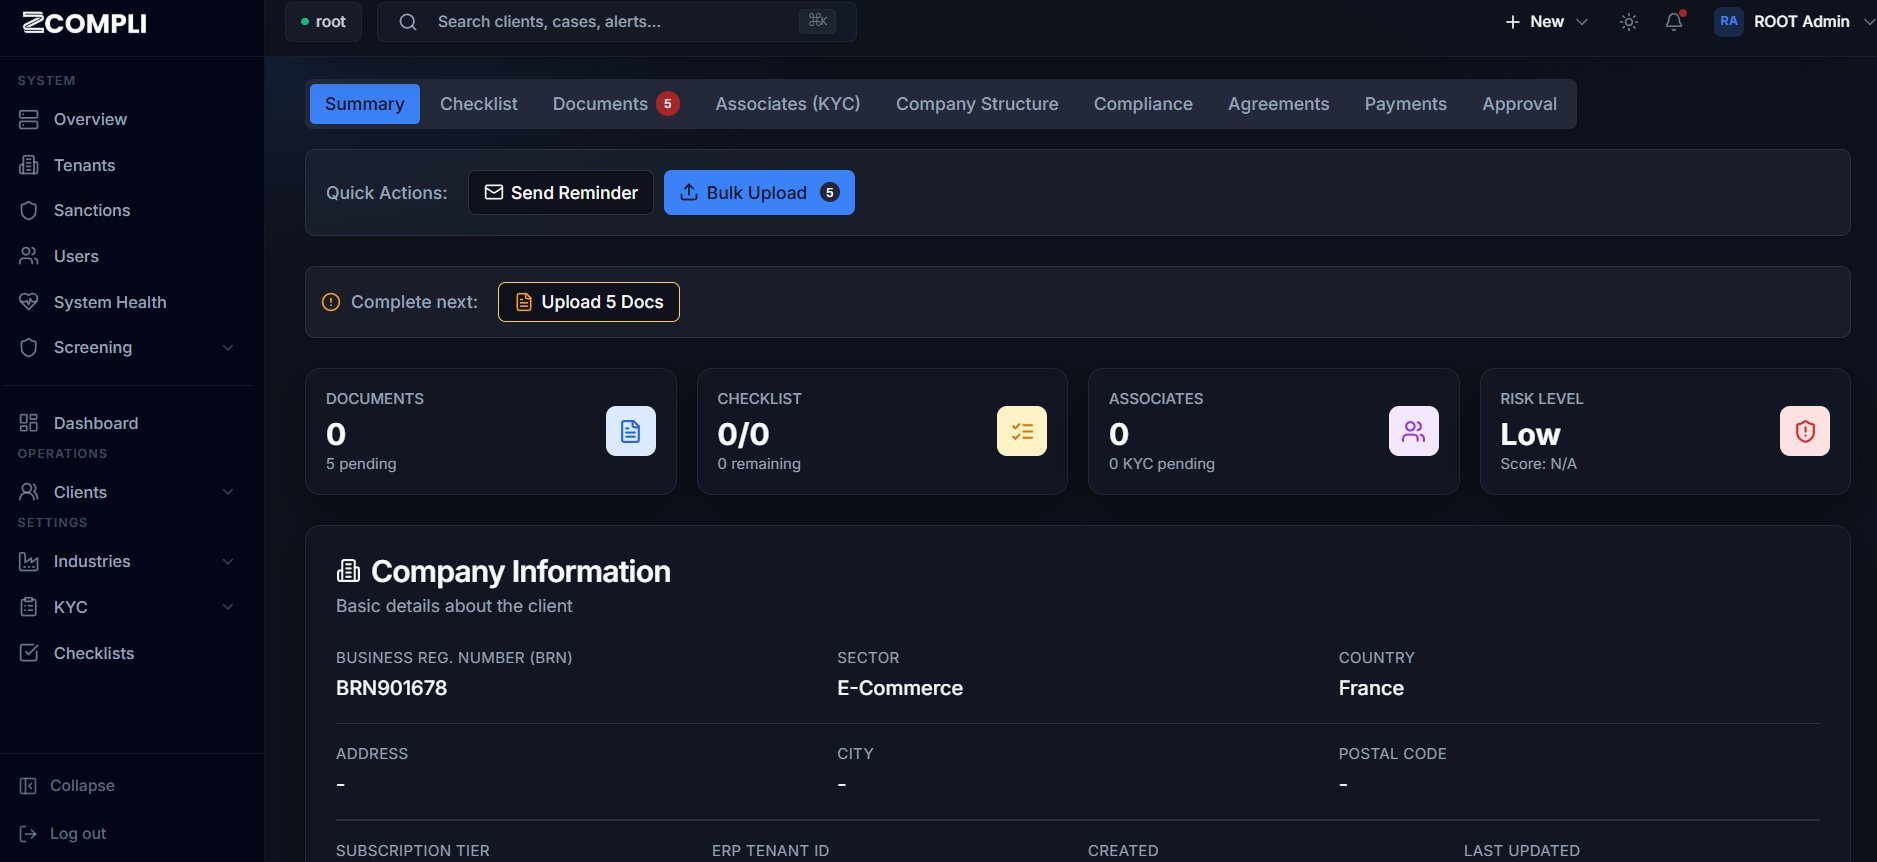Screen dimensions: 1877x862
Task: Click the KYC clipboard icon
Action: [x=29, y=607]
